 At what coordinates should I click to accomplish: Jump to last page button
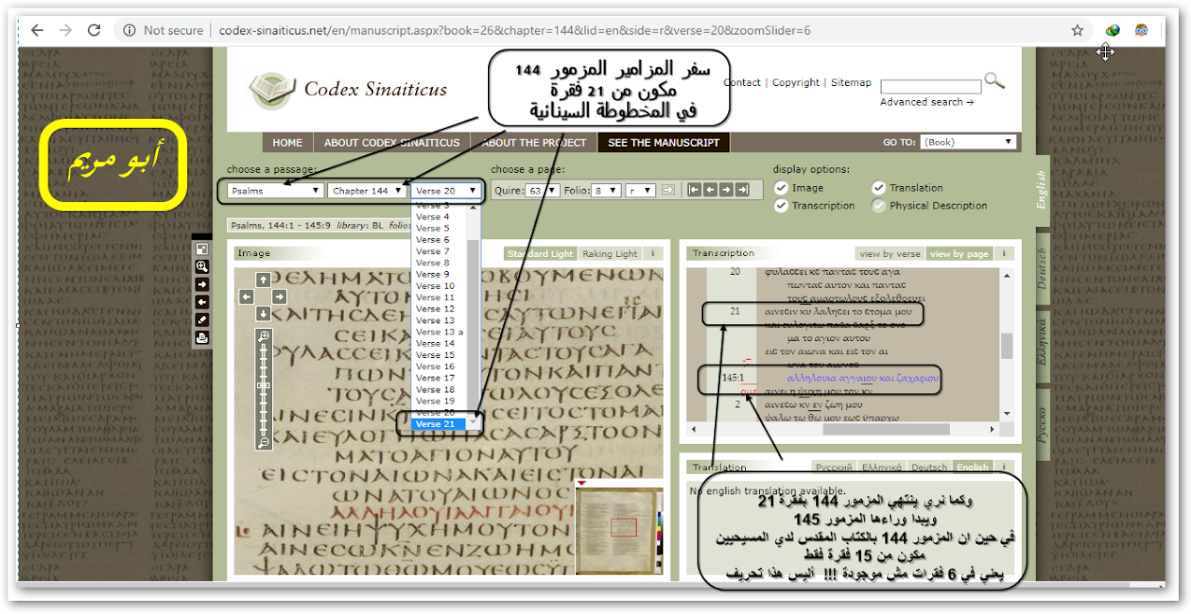[742, 190]
